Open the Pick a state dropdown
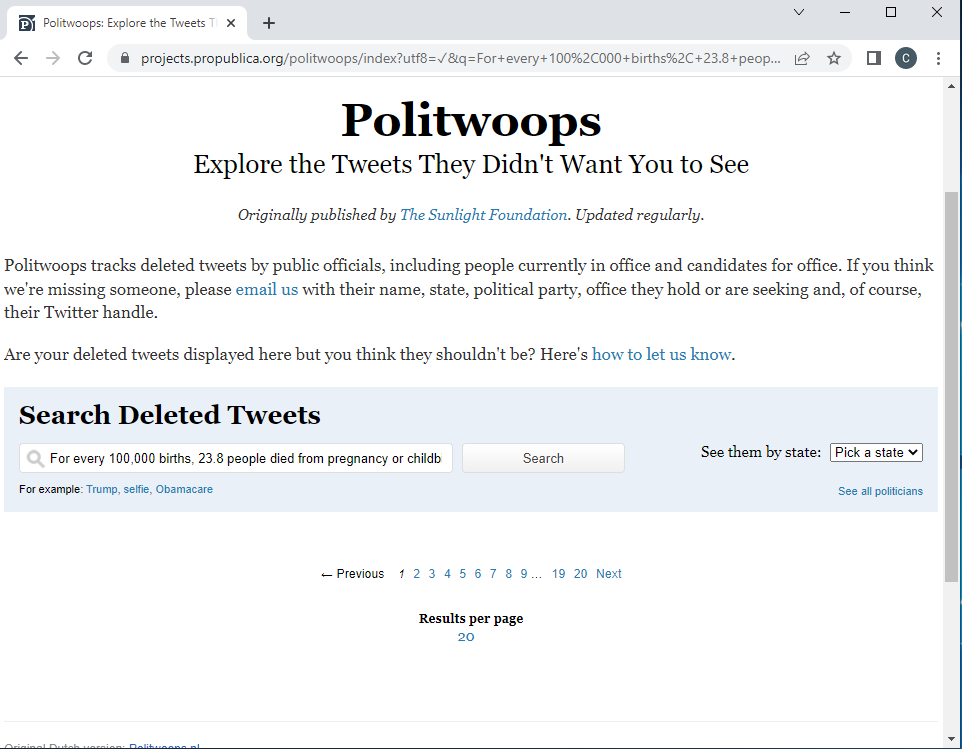The image size is (962, 749). pos(876,452)
